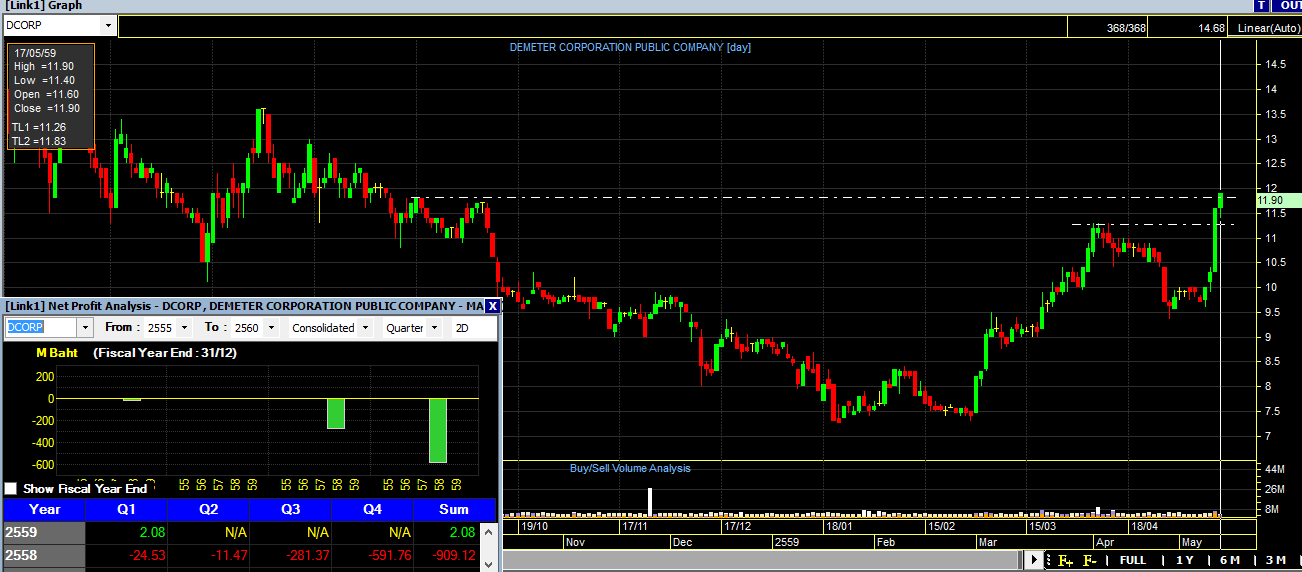1302x572 pixels.
Task: Click the DCORP symbol field in Net Profit Analysis
Action: pyautogui.click(x=41, y=327)
